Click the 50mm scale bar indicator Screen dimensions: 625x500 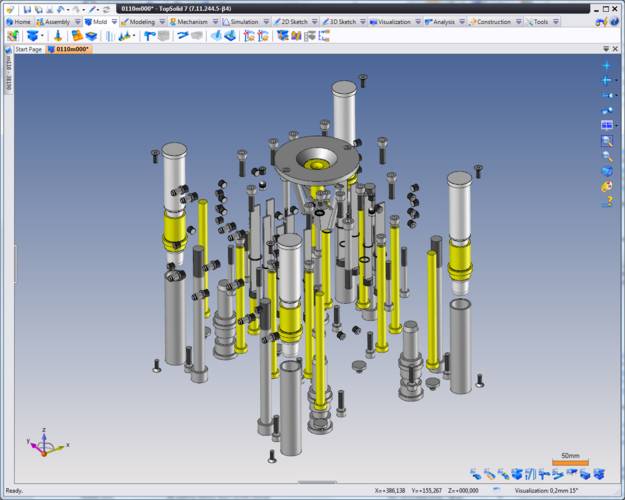[x=570, y=458]
